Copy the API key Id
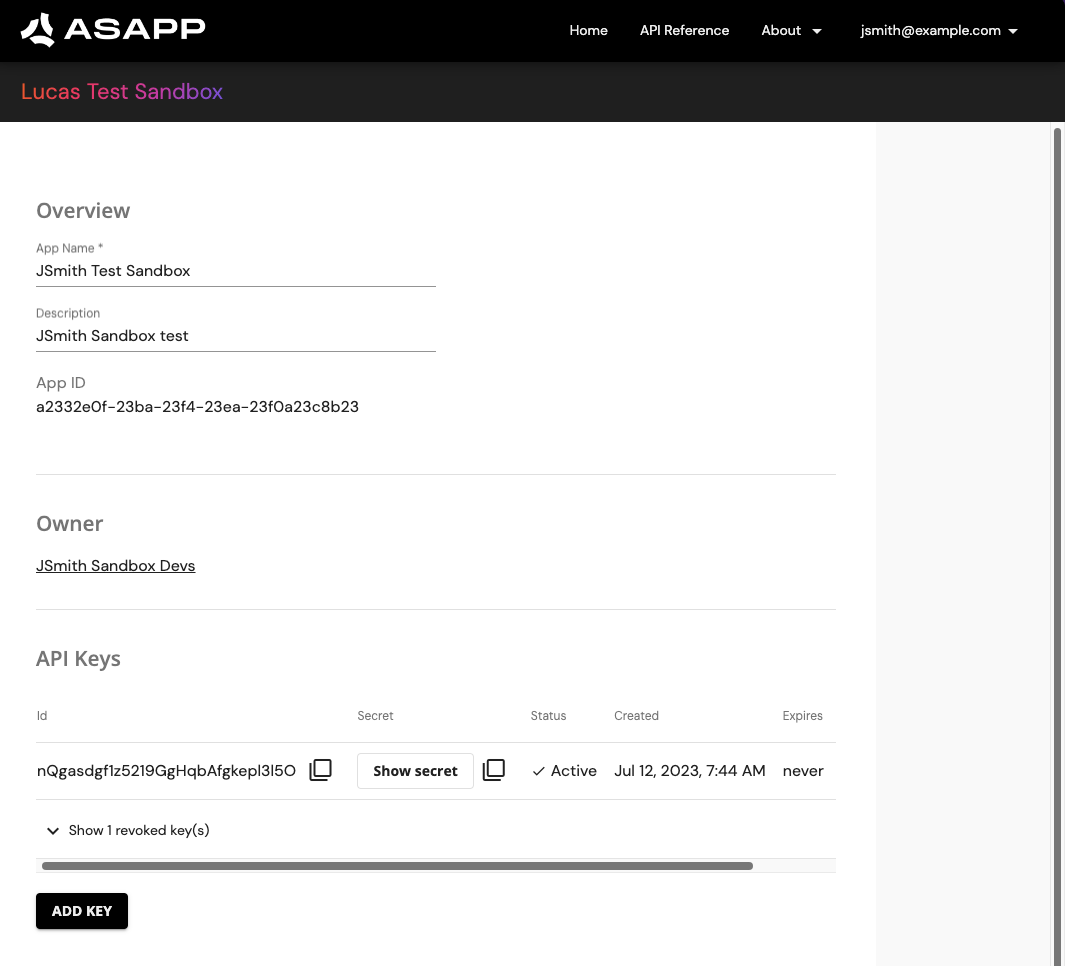The image size is (1065, 966). (321, 770)
